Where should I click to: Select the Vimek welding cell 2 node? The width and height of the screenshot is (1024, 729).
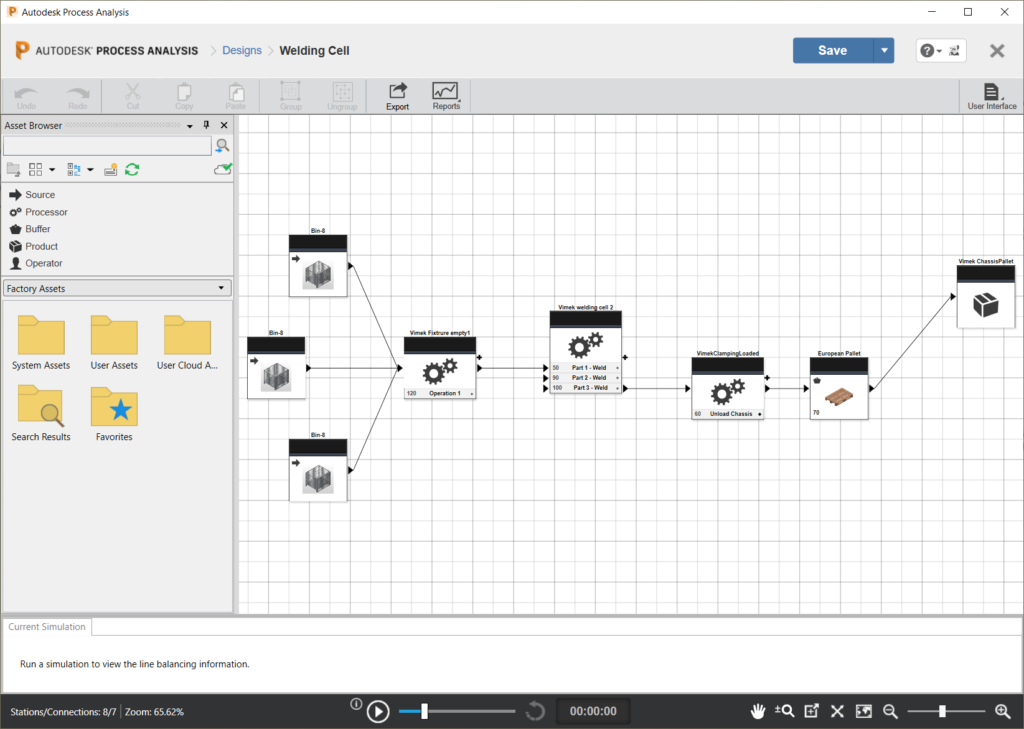point(585,352)
